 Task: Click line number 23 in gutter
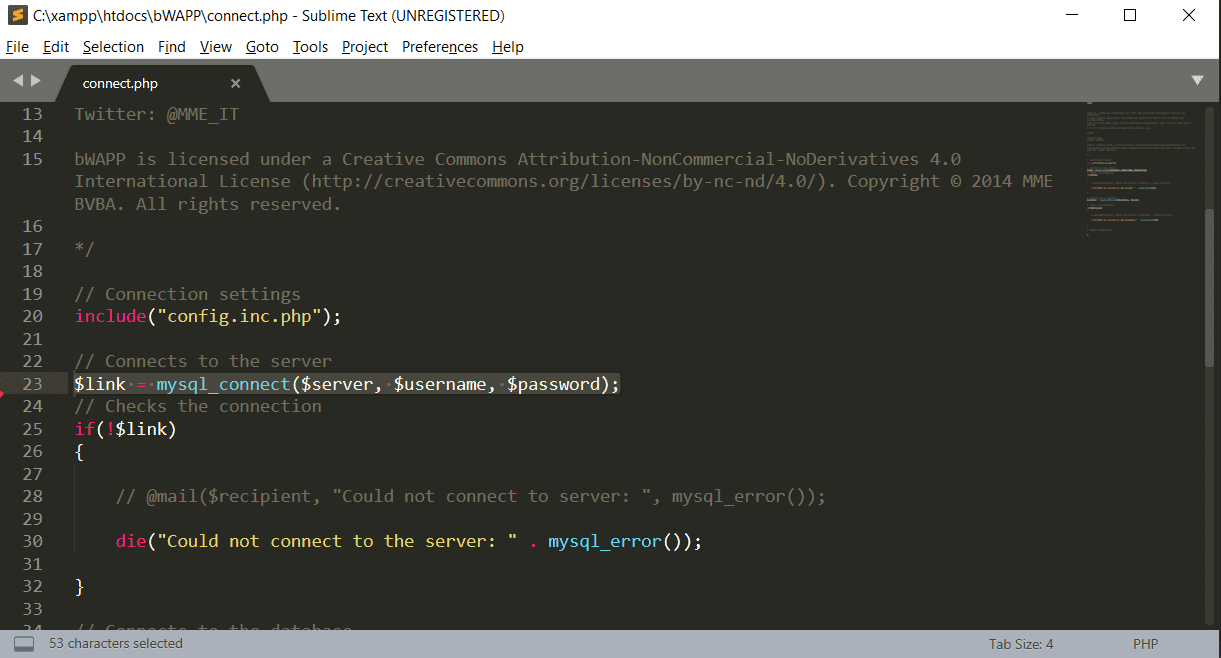tap(32, 384)
